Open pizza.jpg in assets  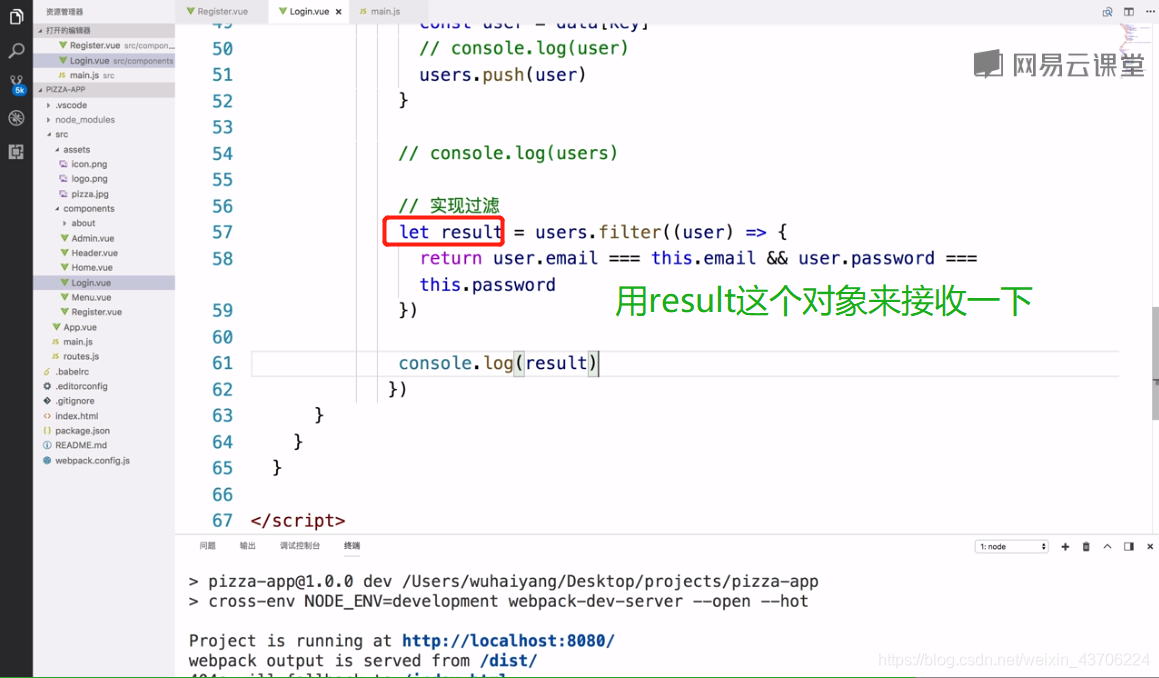point(103,194)
